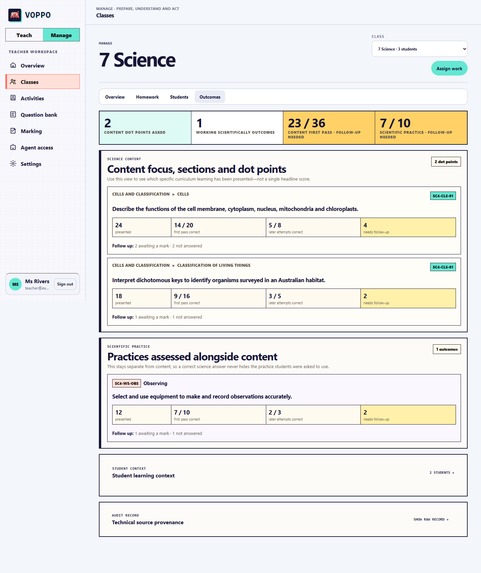Open the Overview tab of 7 Science
481x573 pixels.
(x=115, y=97)
